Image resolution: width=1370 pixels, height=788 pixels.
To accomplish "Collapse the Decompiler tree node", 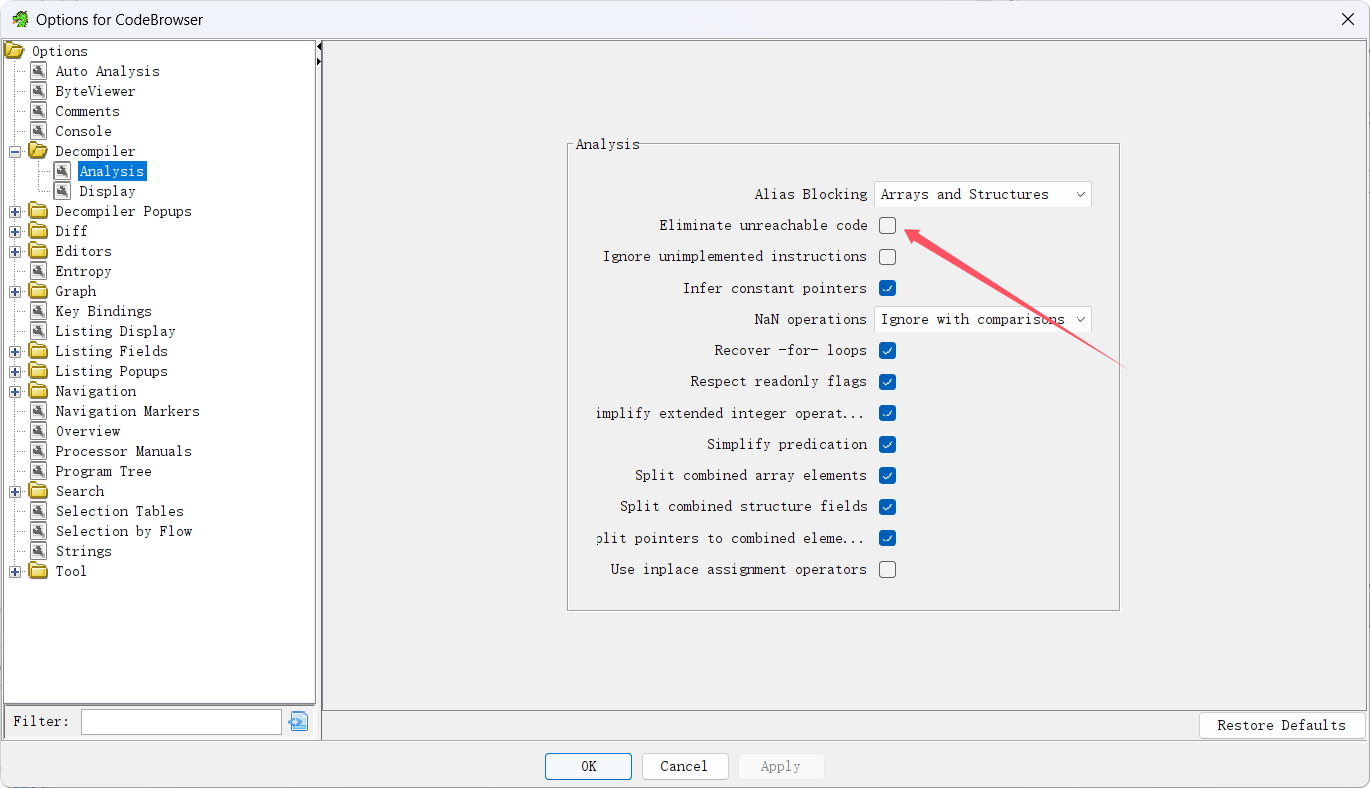I will point(15,152).
